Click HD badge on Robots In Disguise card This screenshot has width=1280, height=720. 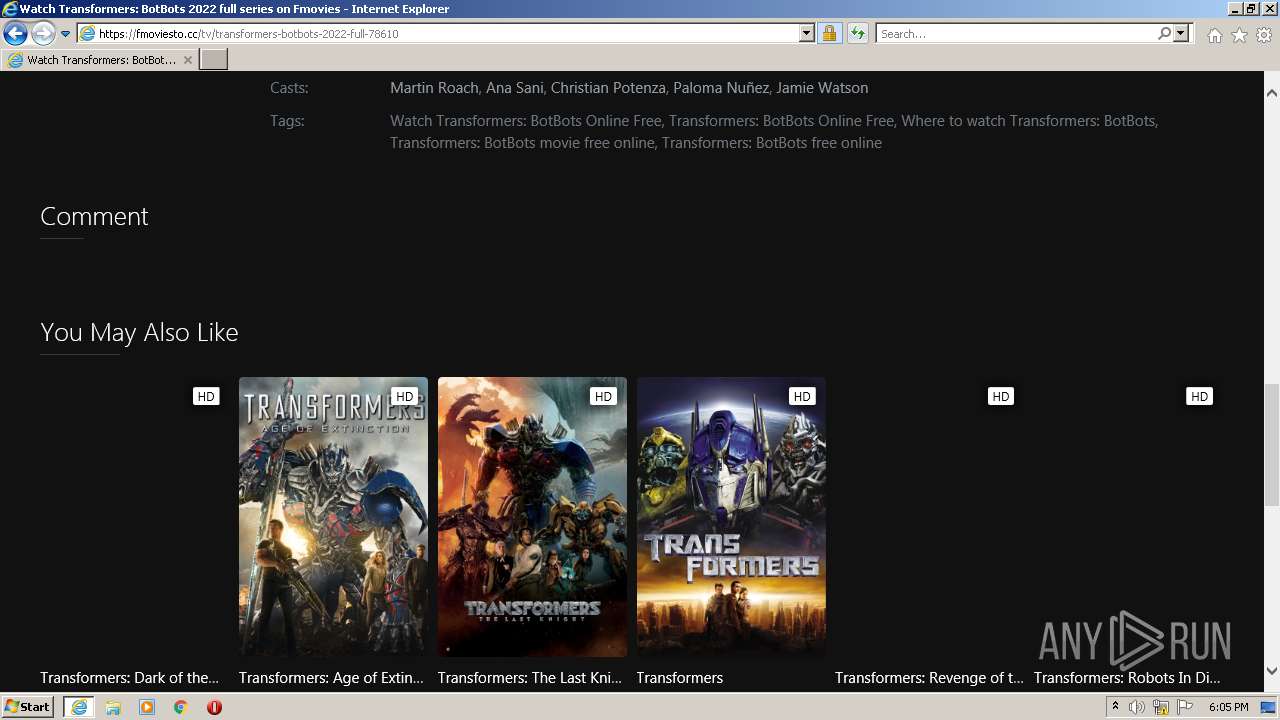pyautogui.click(x=1199, y=397)
